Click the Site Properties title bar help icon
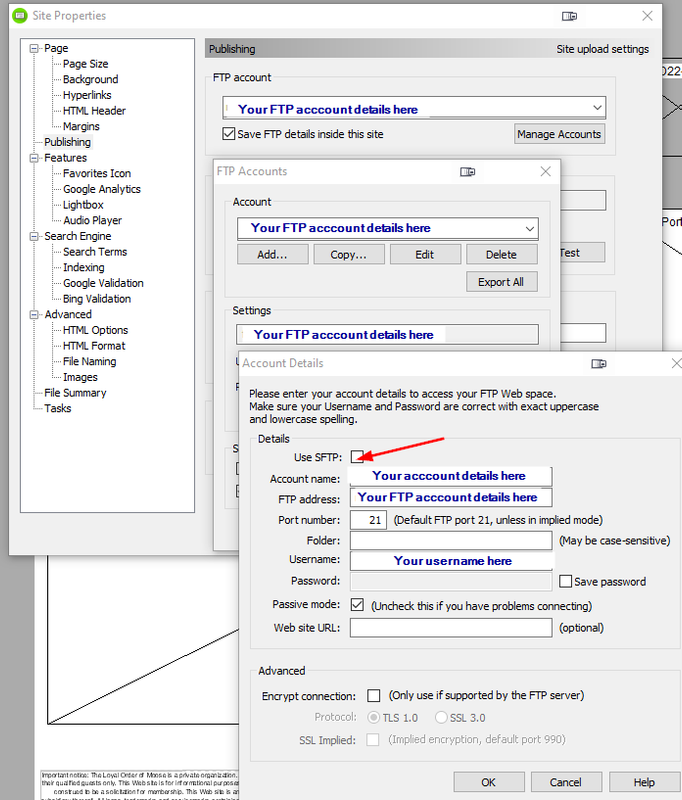682x800 pixels. (569, 16)
